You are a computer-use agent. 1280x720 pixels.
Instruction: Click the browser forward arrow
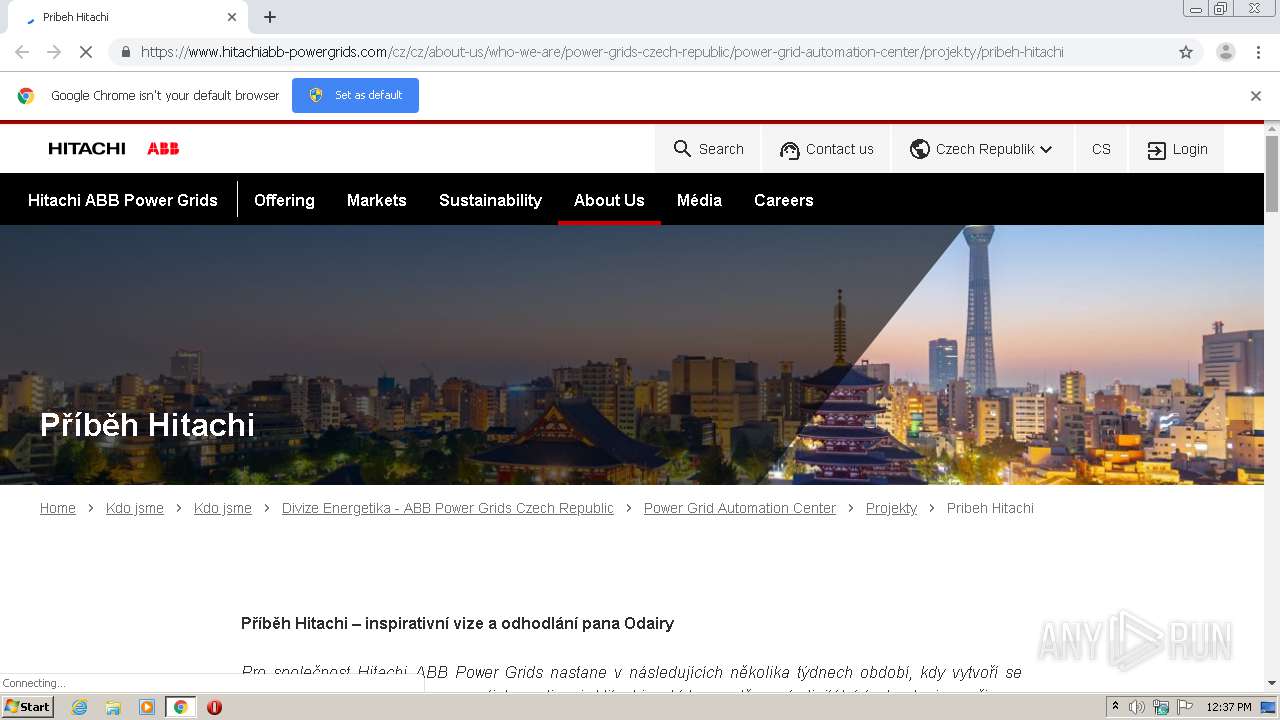coord(54,52)
